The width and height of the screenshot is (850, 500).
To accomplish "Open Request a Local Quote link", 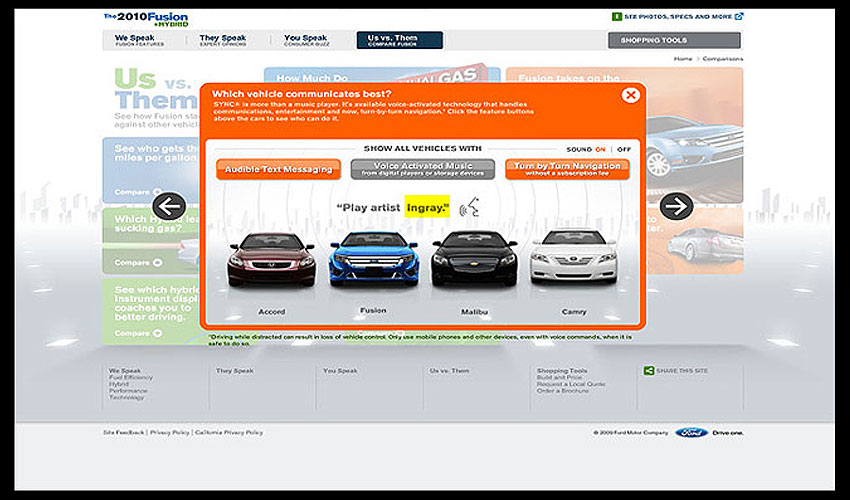I will (x=571, y=384).
